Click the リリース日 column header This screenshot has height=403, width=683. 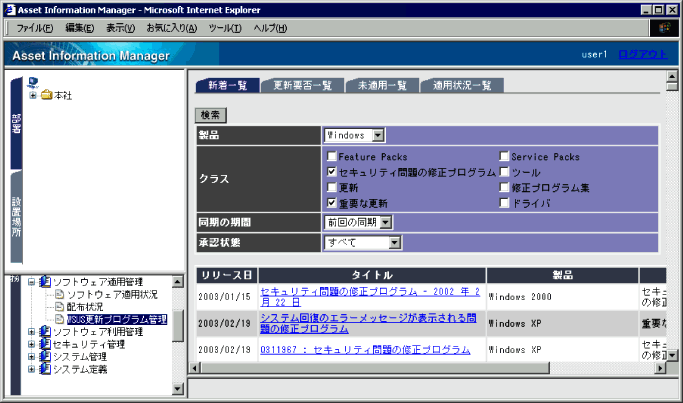[x=227, y=275]
